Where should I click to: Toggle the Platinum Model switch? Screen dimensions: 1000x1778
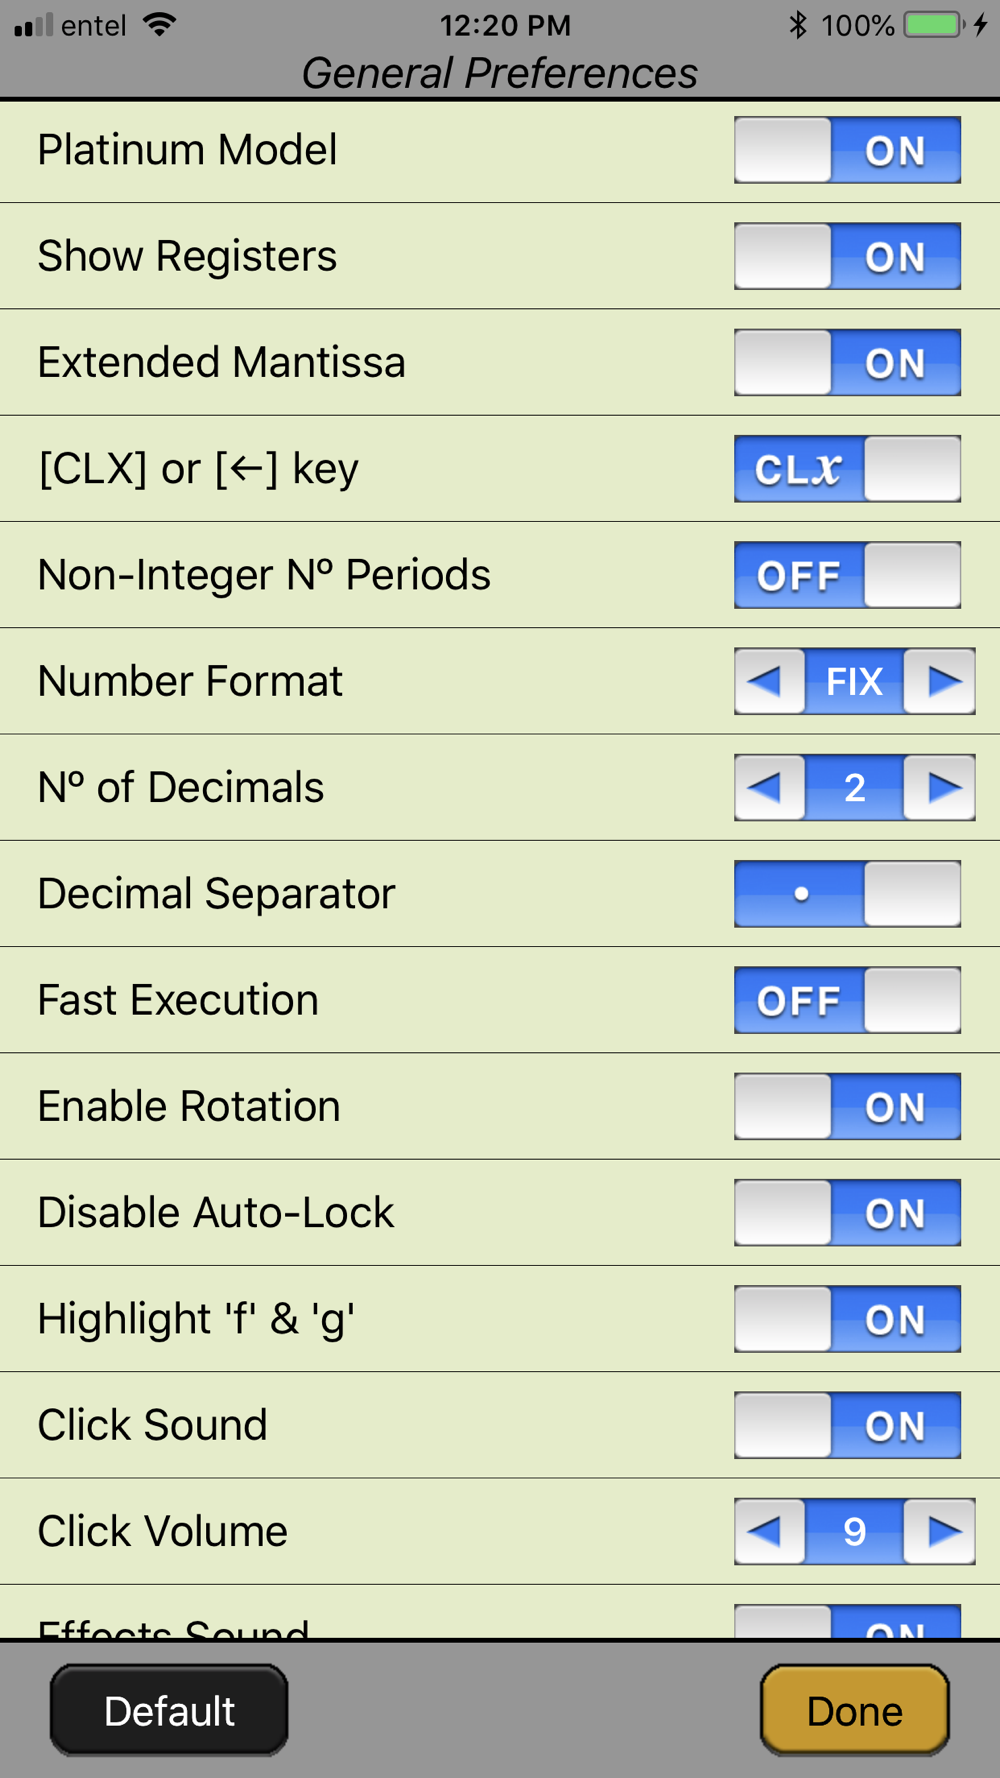click(847, 150)
